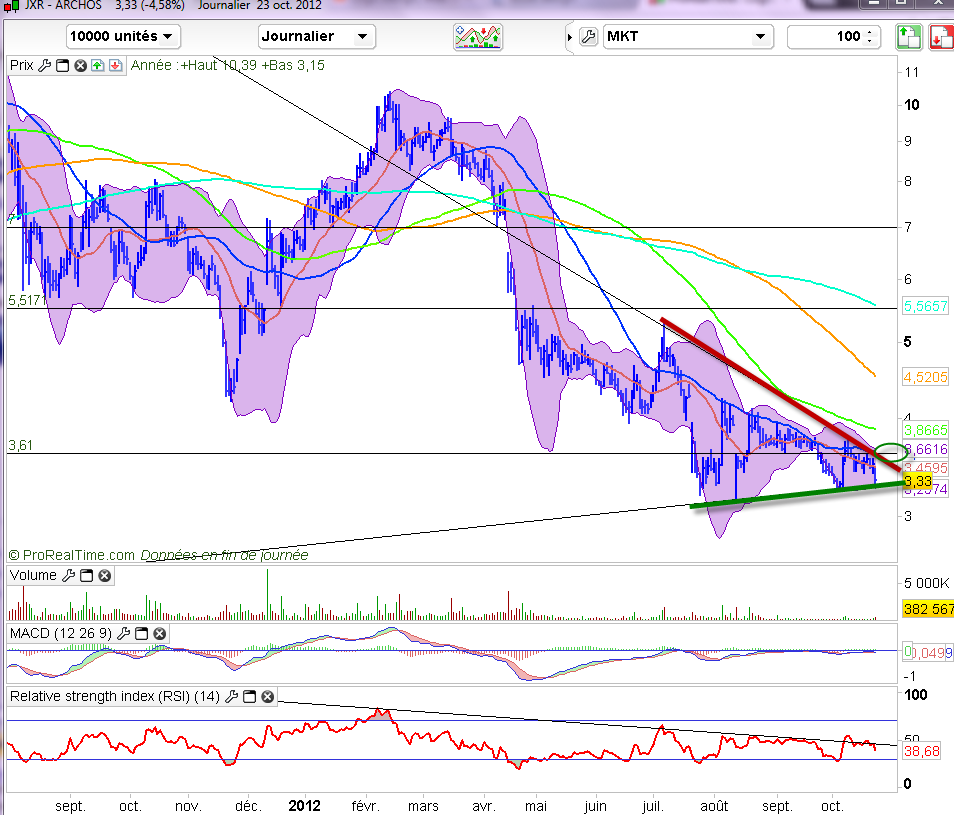The image size is (954, 815).
Task: Maximize the Prix price panel
Action: [x=62, y=66]
